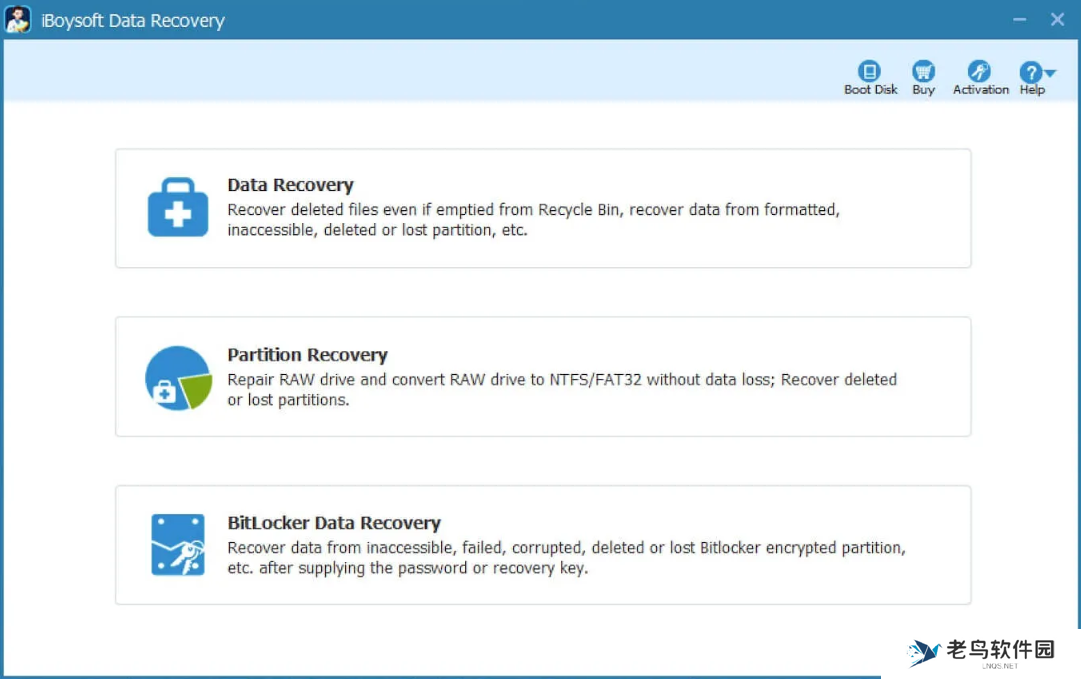
Task: Click the 'Recover deleted files even if emptied' description
Action: [534, 219]
